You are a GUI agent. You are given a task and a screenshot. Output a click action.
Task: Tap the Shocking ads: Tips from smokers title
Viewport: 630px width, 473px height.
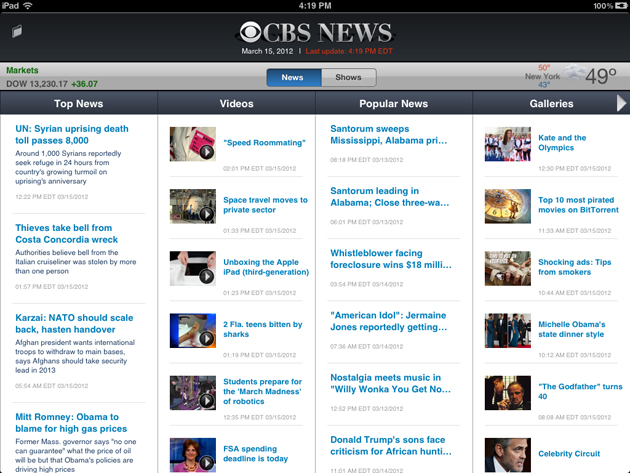tap(575, 267)
